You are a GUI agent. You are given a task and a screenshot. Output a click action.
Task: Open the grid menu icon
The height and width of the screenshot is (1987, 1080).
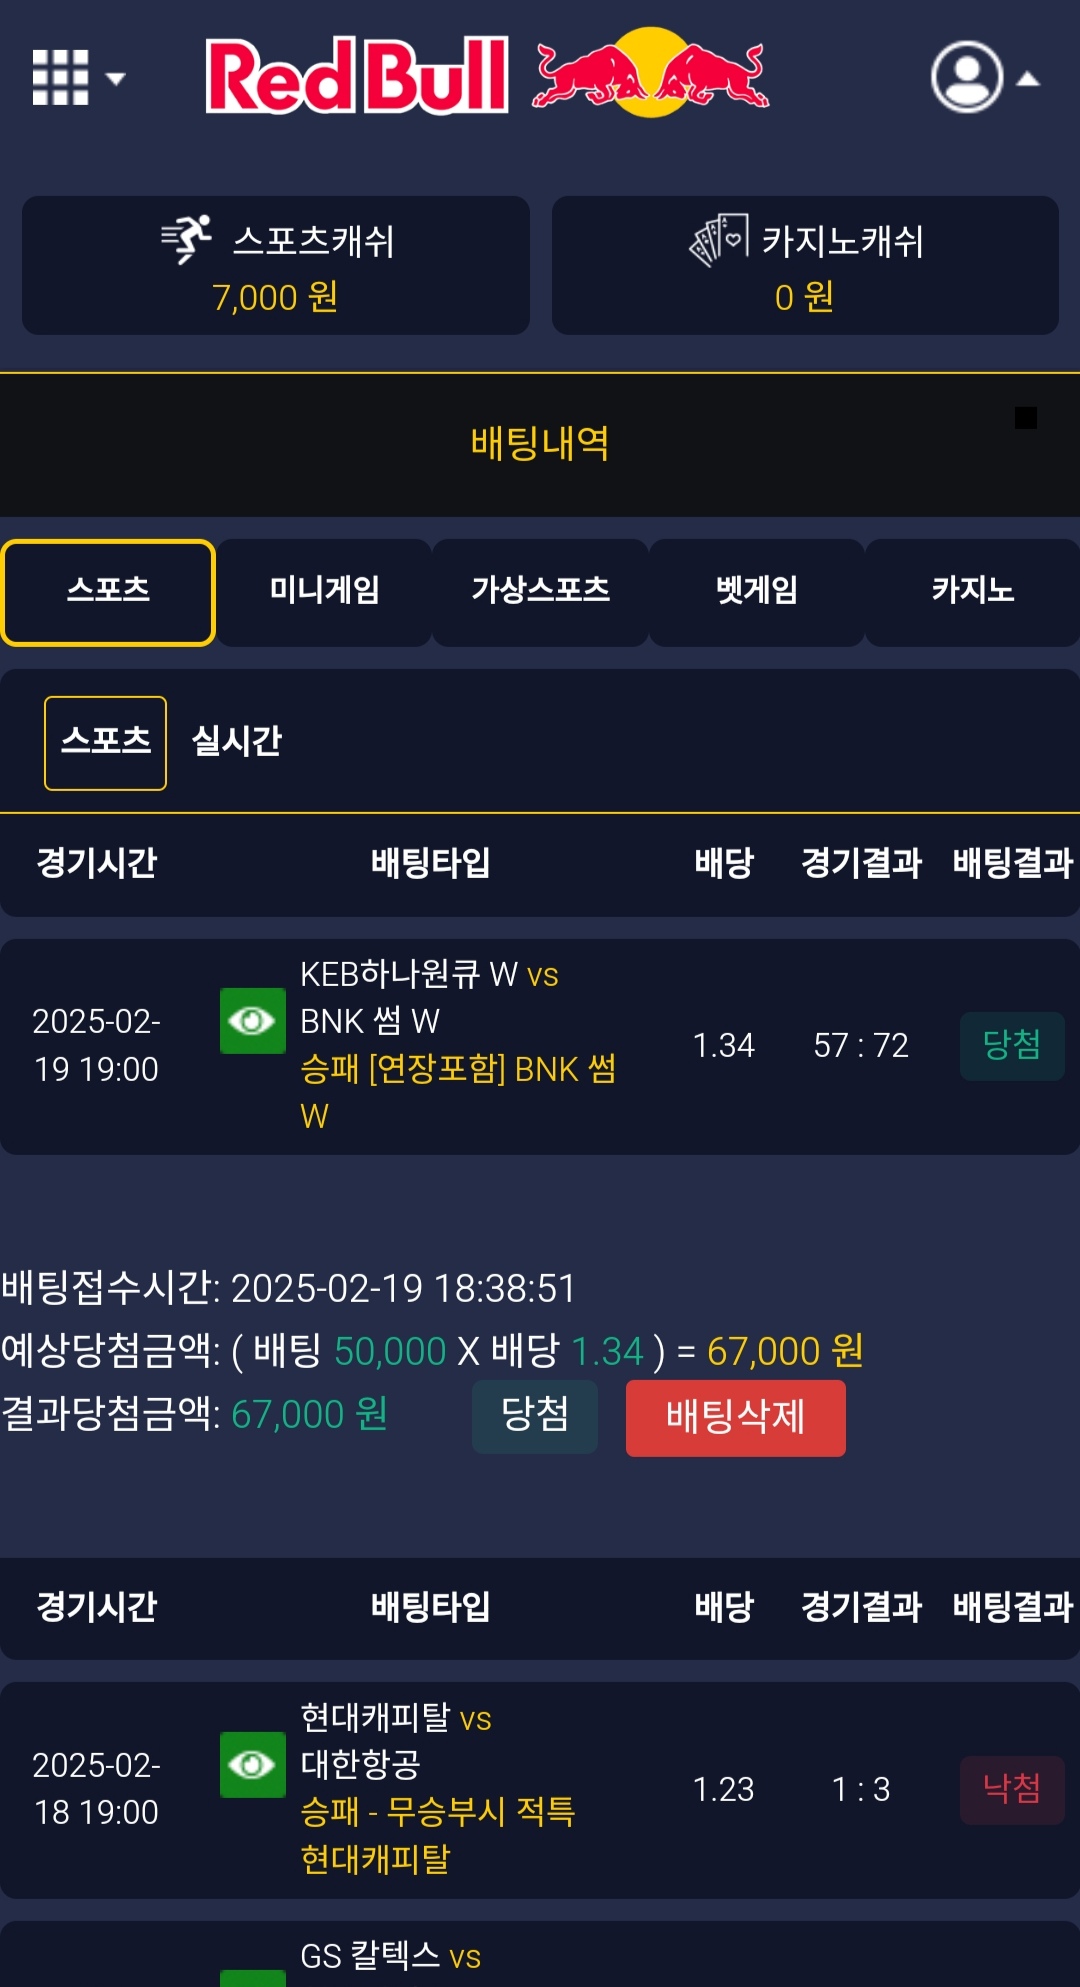60,77
